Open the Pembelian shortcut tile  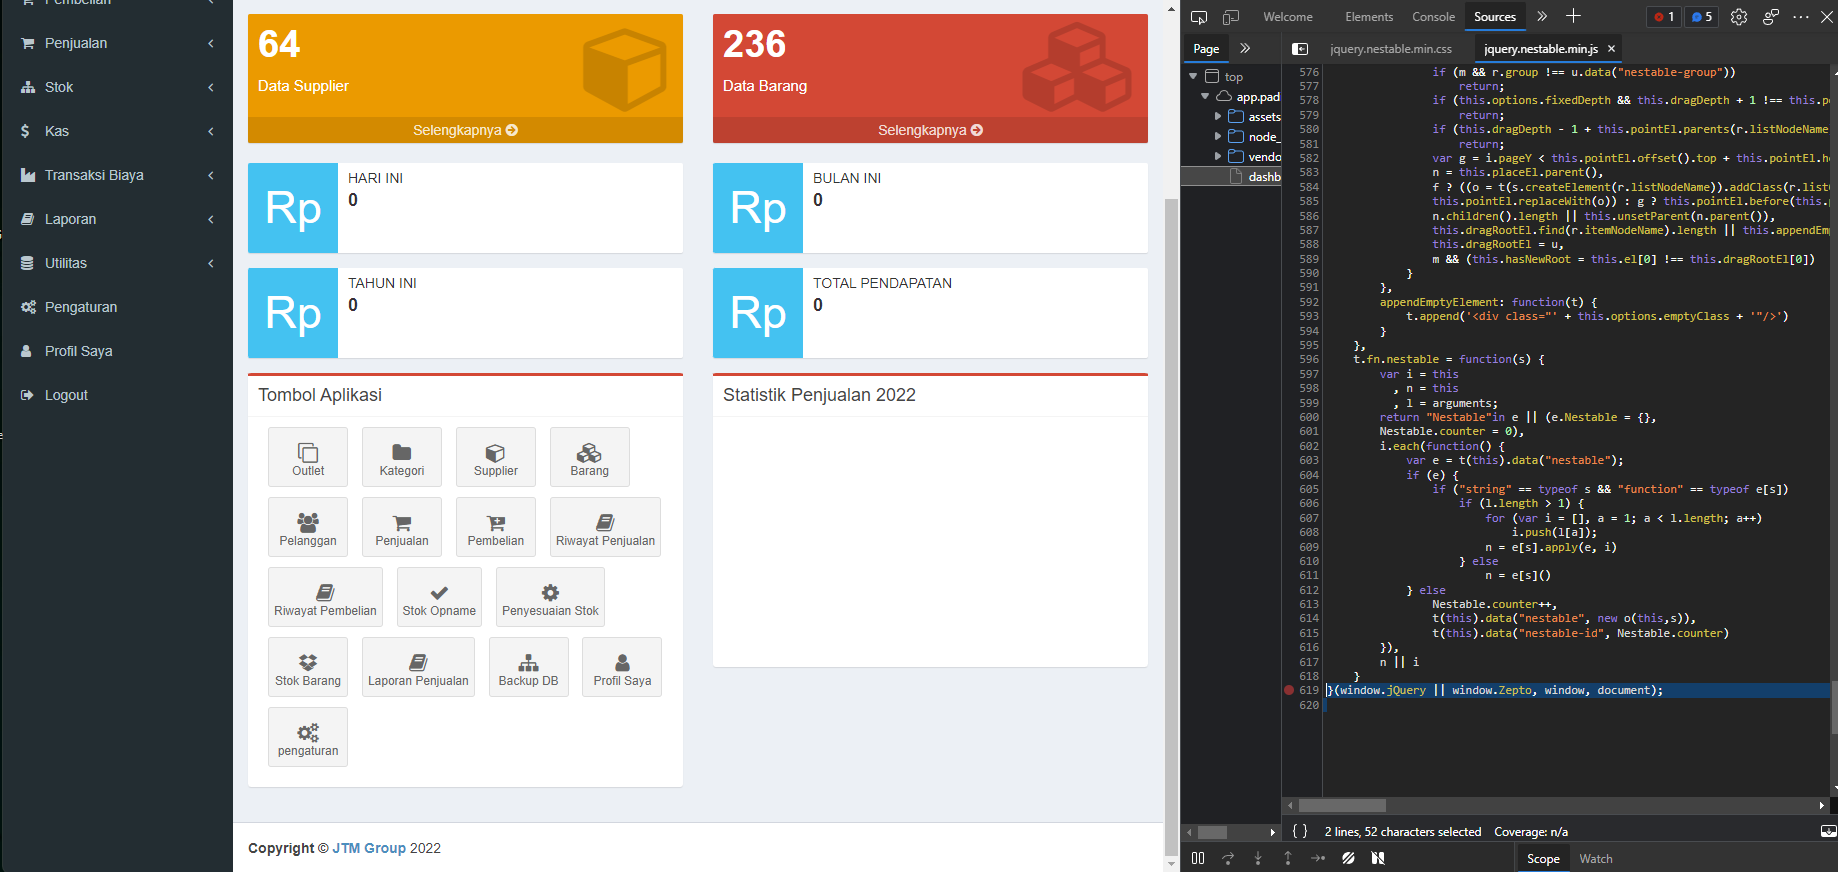pyautogui.click(x=496, y=527)
